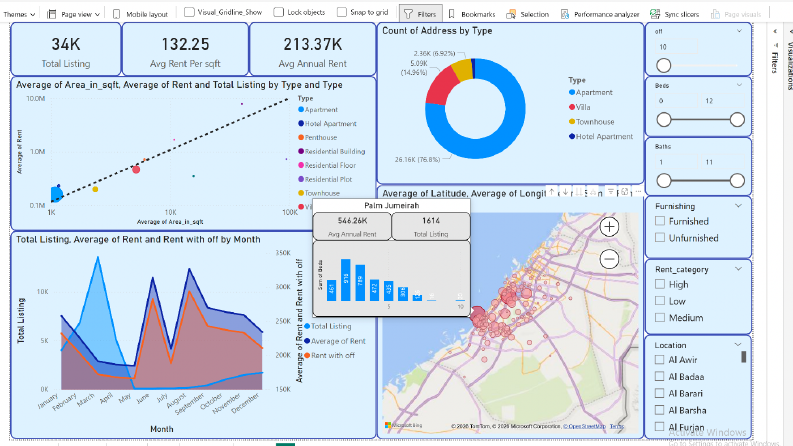Image resolution: width=793 pixels, height=446 pixels.
Task: Expand all down one level on map visual
Action: [x=594, y=192]
